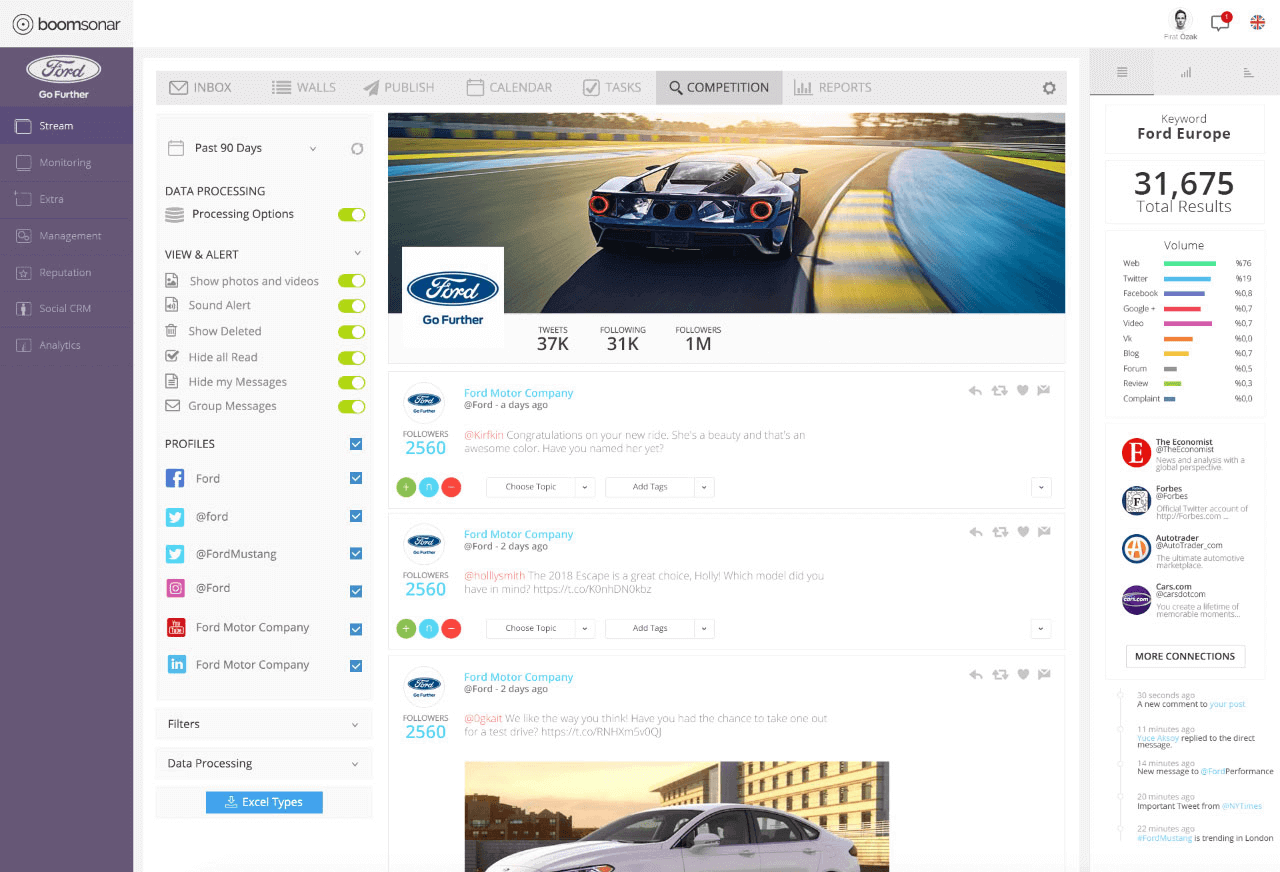The height and width of the screenshot is (872, 1280).
Task: Click the MORE CONNECTIONS button
Action: click(1185, 656)
